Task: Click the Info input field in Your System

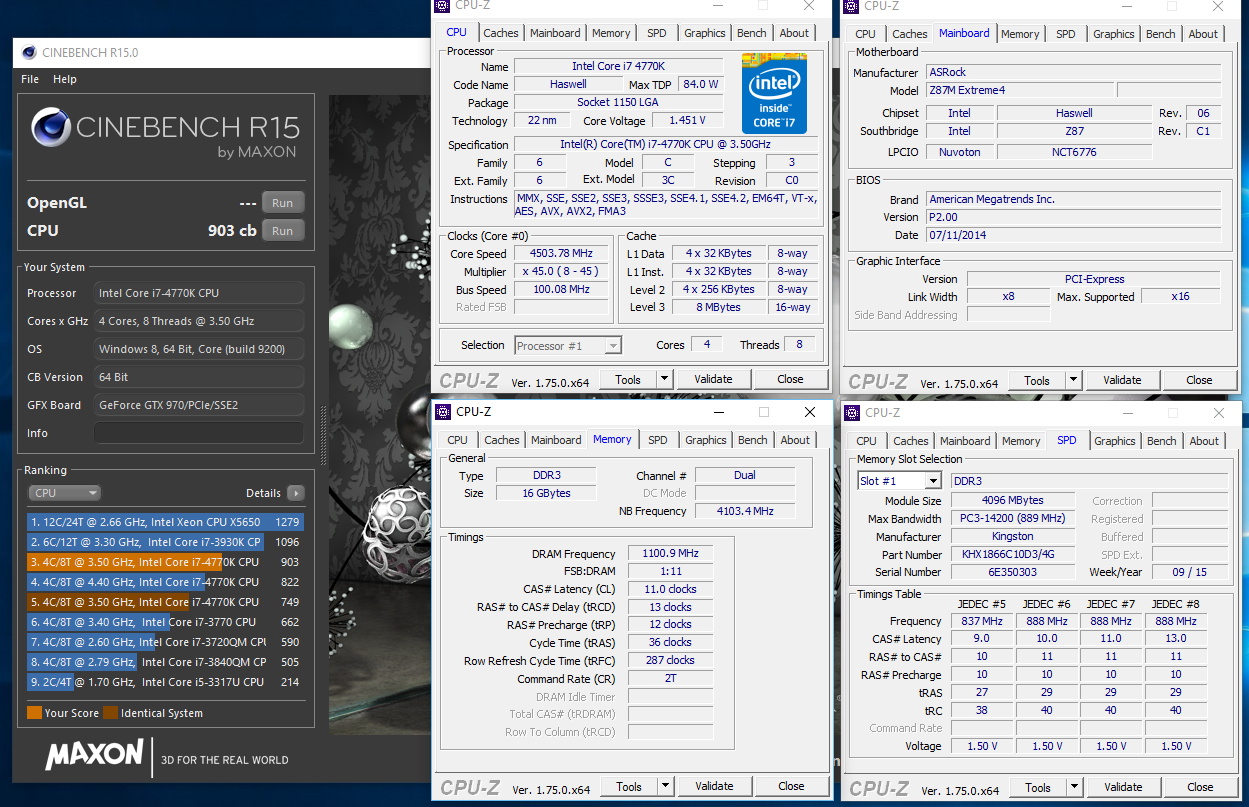Action: (199, 433)
